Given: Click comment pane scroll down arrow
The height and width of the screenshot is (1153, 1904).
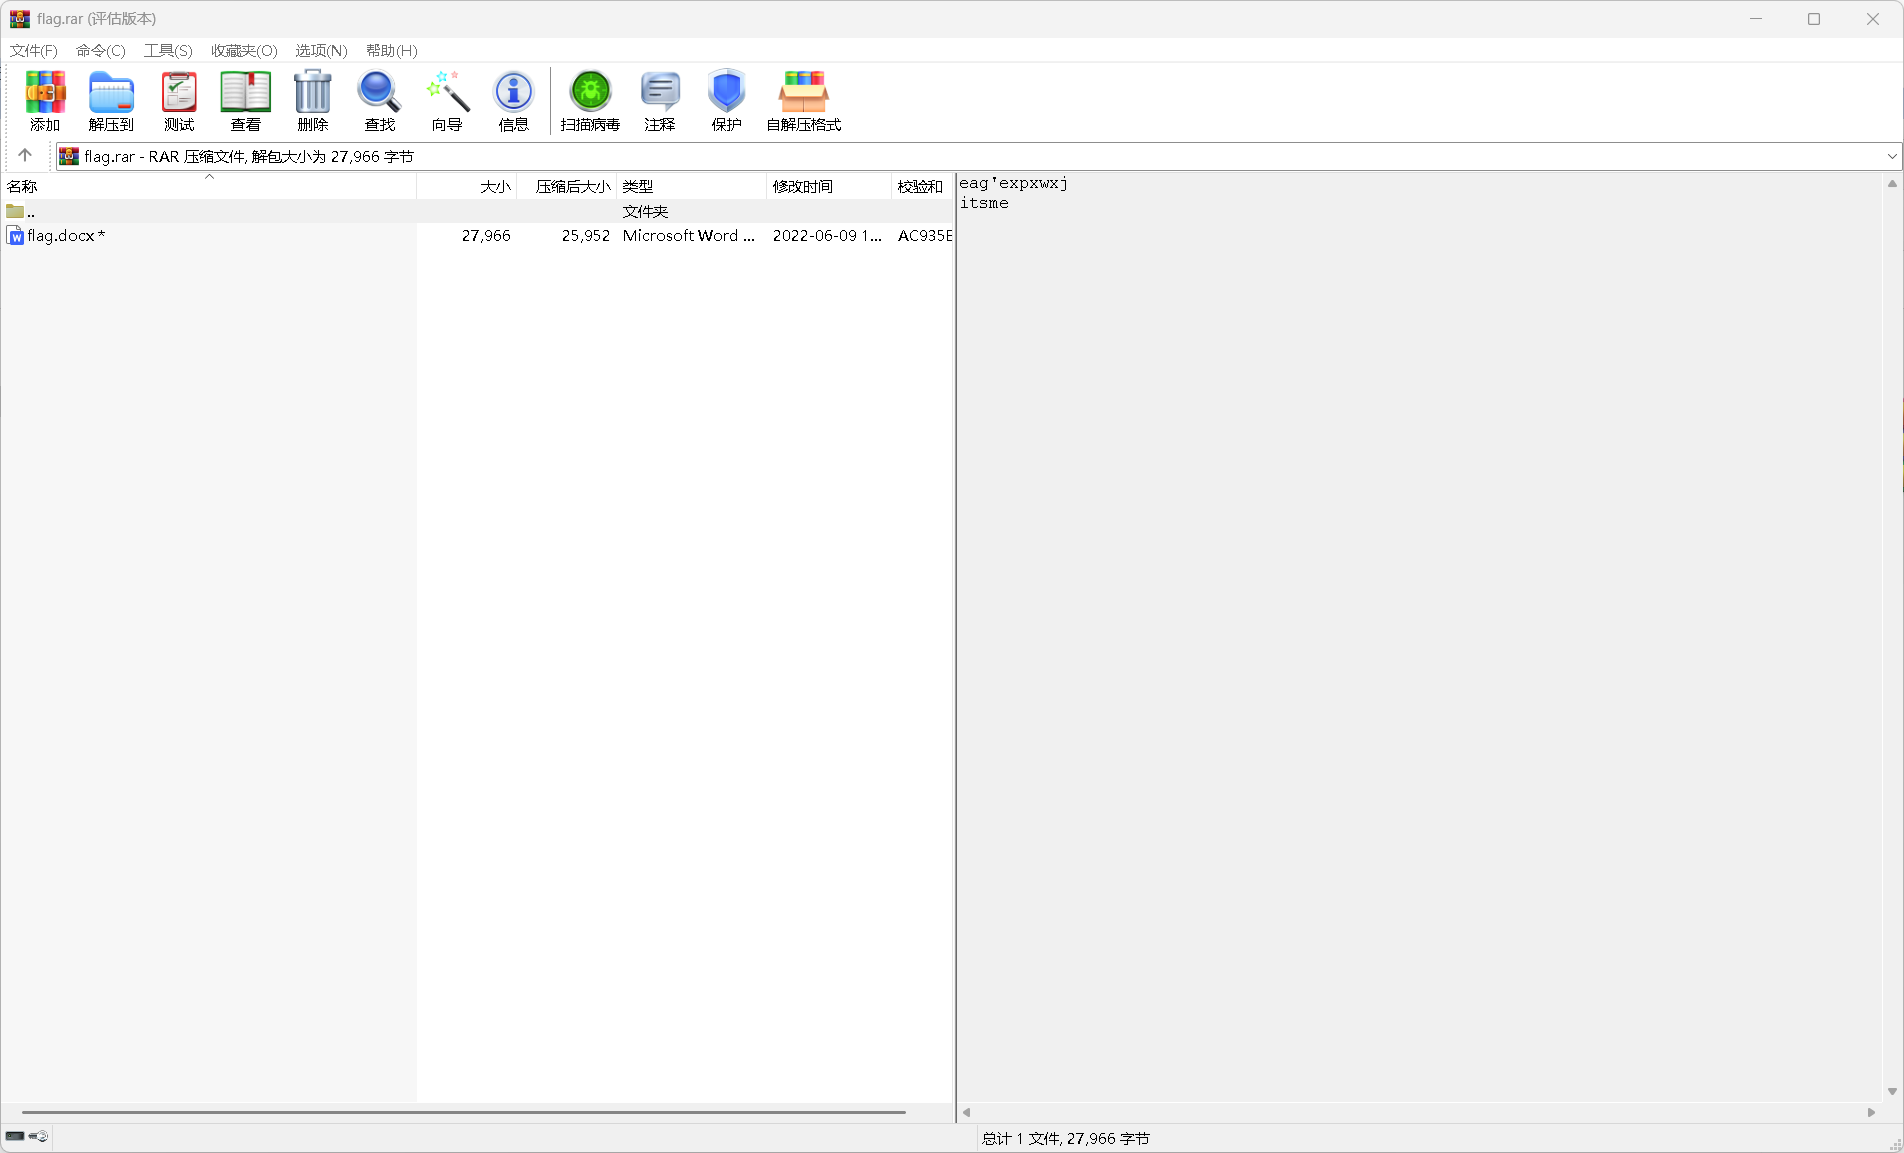Looking at the screenshot, I should point(1892,1091).
